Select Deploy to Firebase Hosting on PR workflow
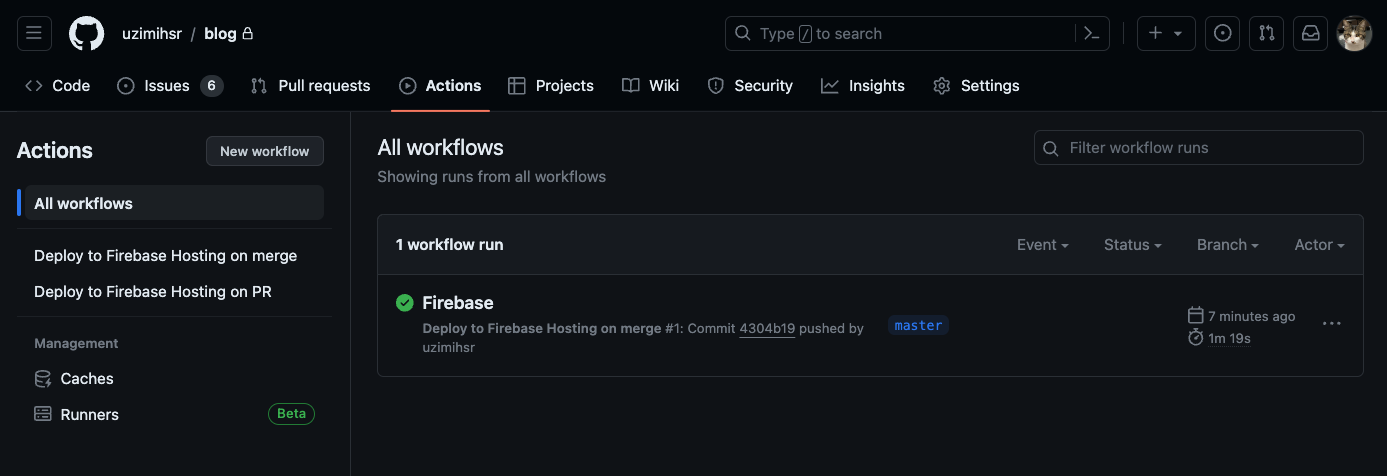This screenshot has height=476, width=1387. 153,292
